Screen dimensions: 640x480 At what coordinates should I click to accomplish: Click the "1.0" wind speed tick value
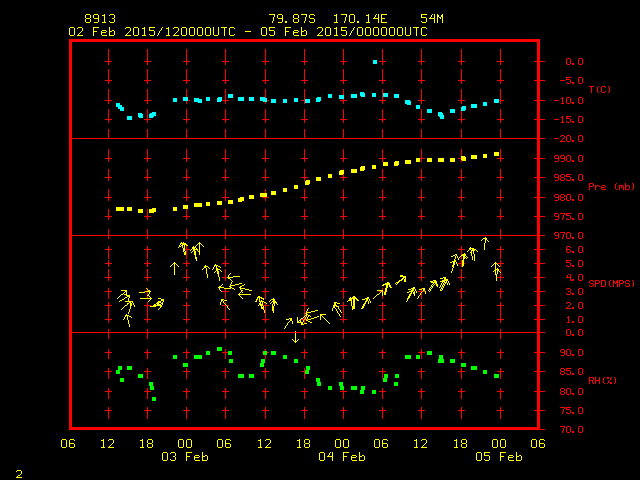tap(574, 320)
